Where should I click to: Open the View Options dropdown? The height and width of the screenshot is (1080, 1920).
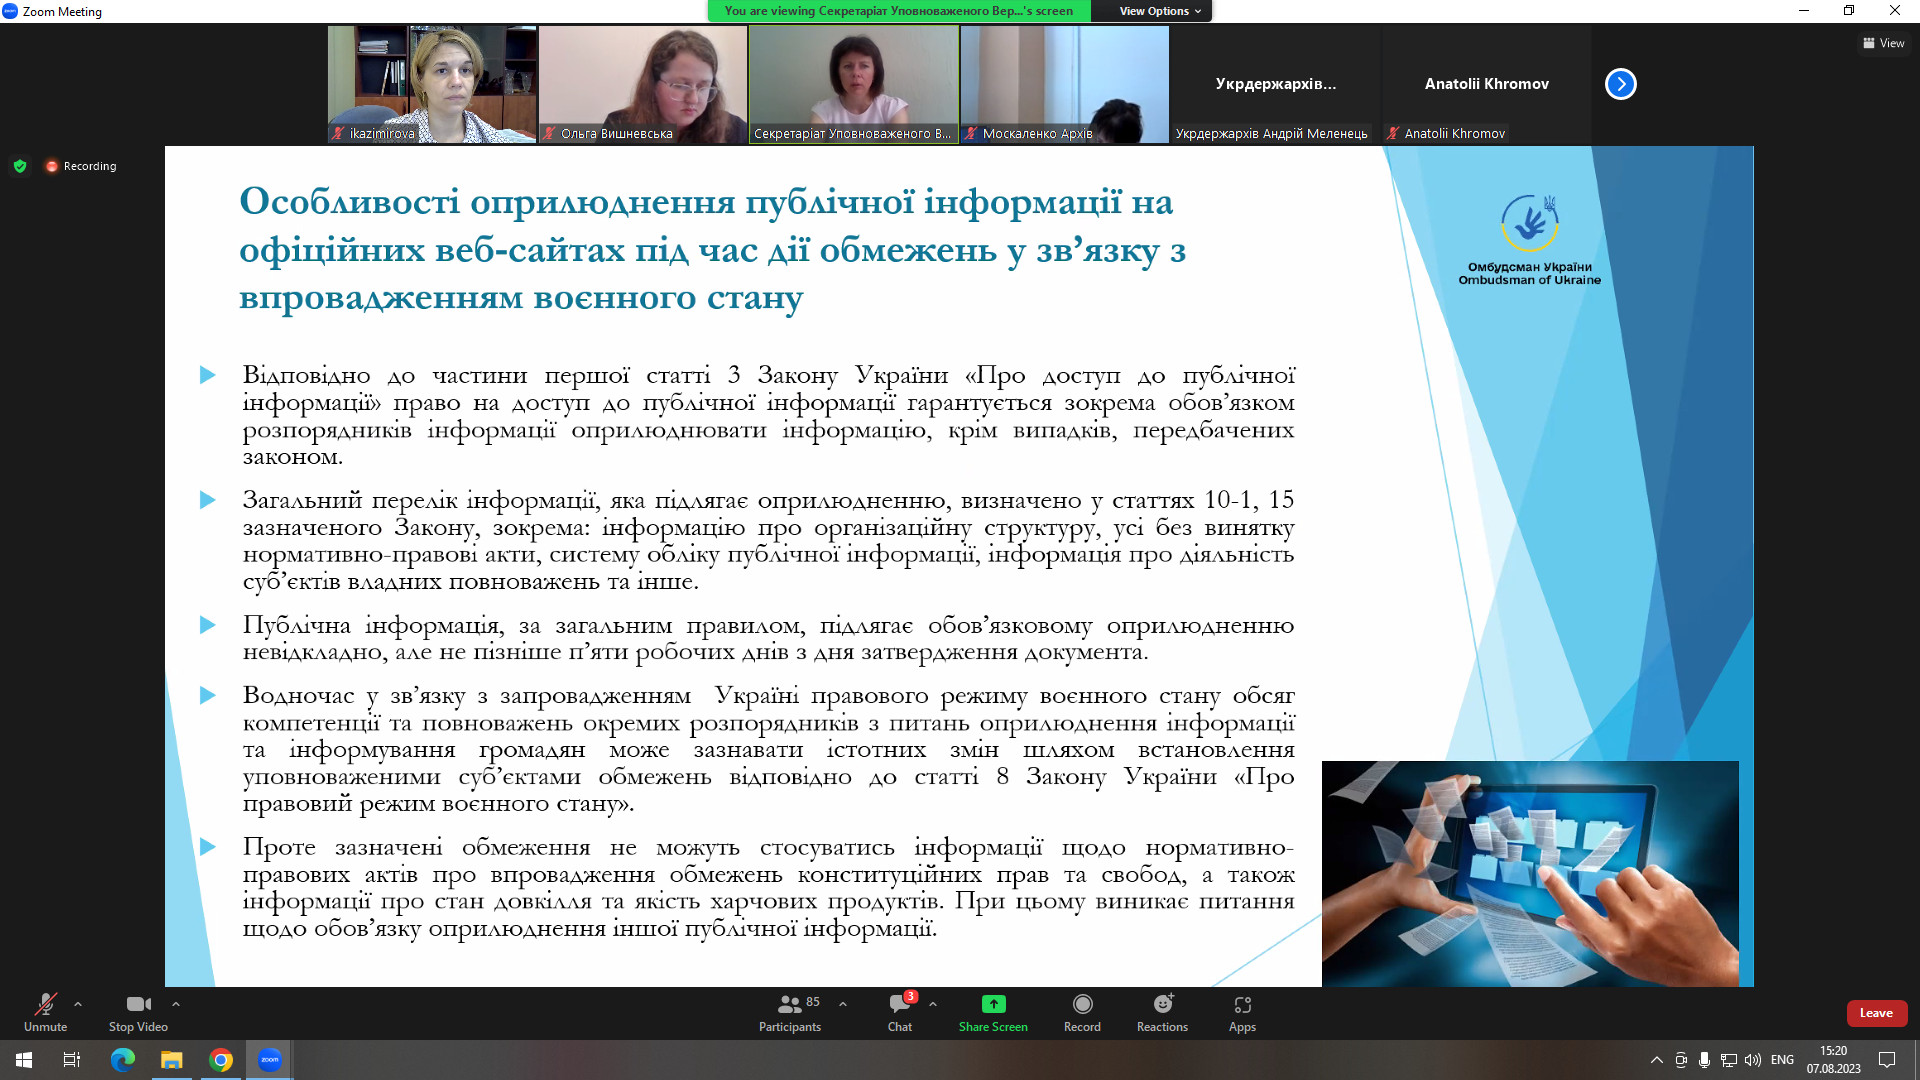[x=1160, y=11]
